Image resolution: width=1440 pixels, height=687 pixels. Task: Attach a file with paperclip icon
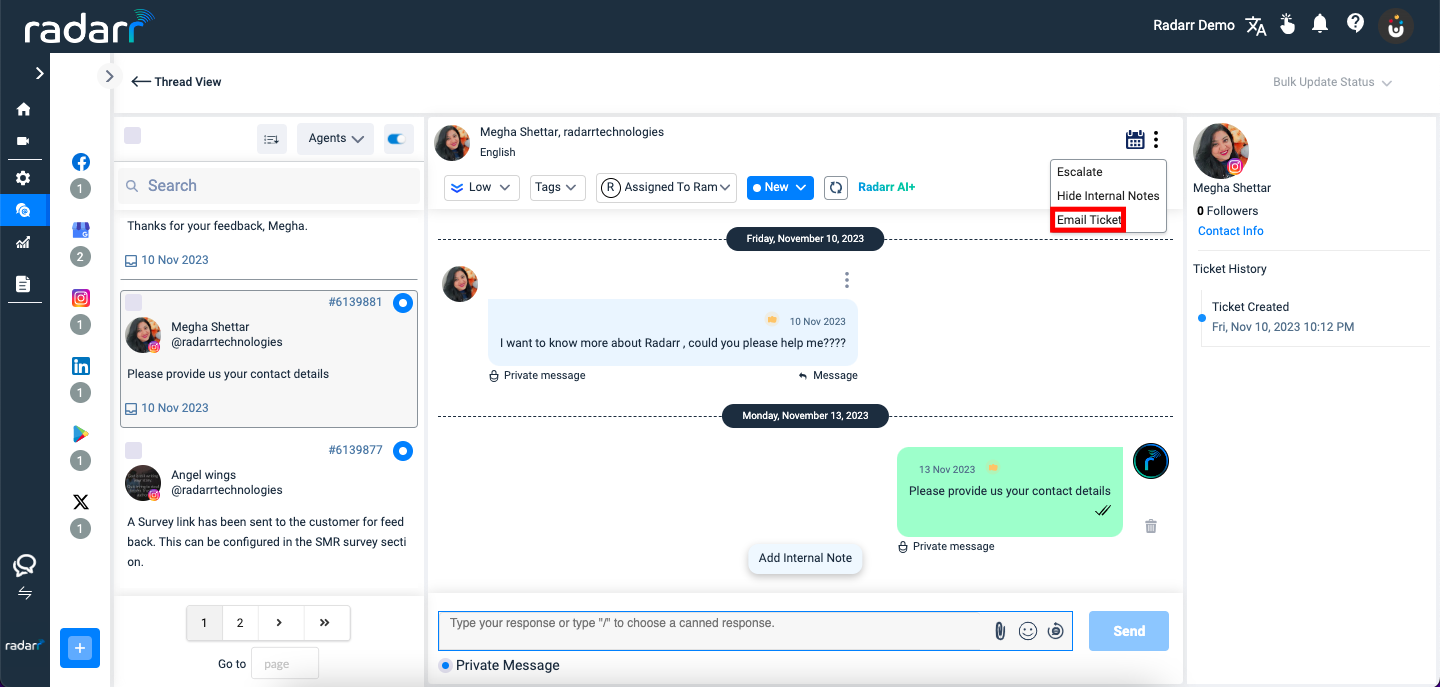point(998,631)
